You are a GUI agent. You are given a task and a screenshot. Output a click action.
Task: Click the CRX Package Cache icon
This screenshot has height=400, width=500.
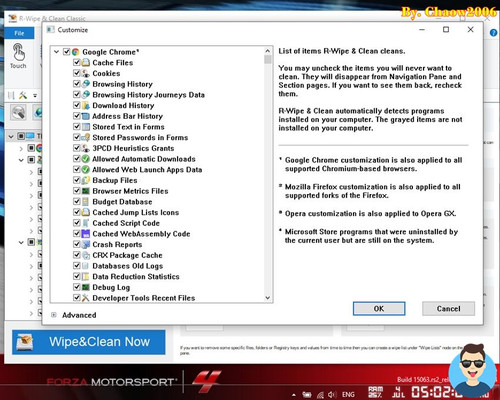coord(86,255)
